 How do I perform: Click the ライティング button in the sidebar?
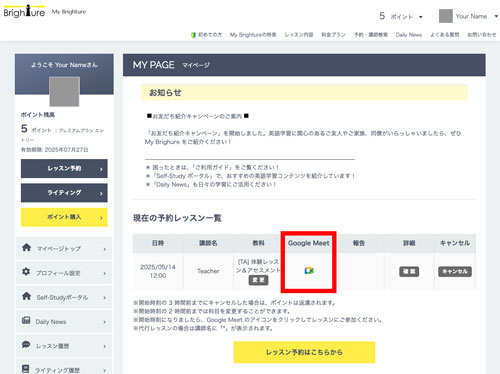tap(64, 193)
